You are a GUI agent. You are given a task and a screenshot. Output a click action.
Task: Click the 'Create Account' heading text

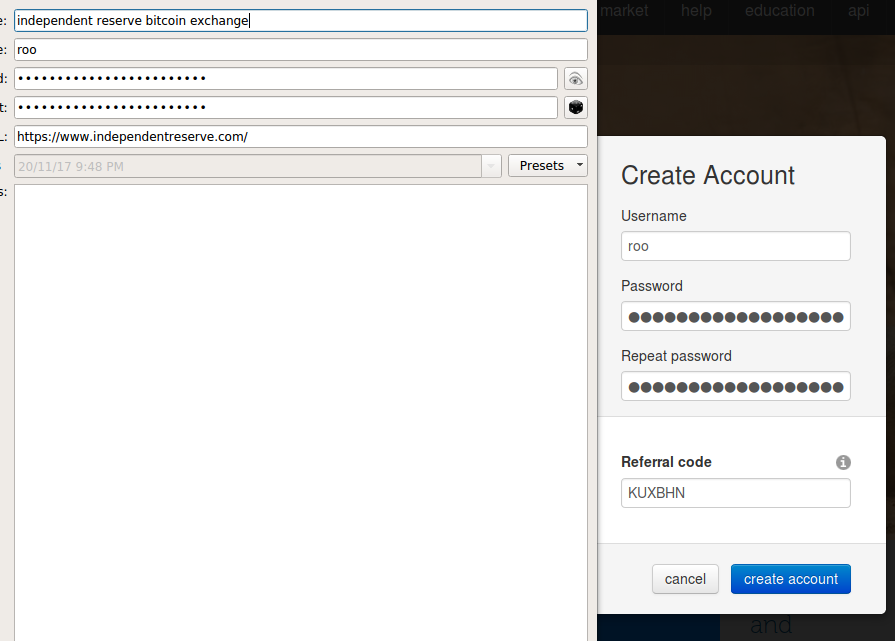708,175
